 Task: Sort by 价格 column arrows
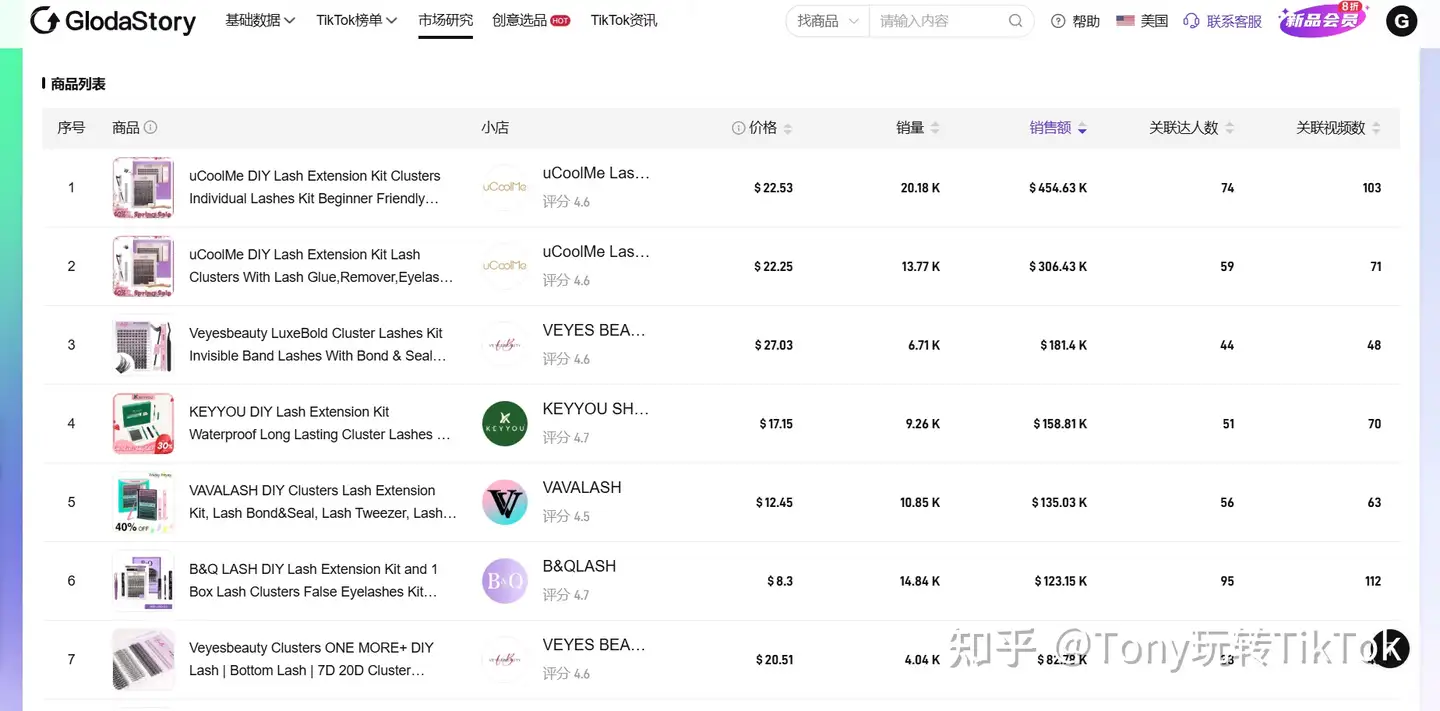tap(787, 128)
